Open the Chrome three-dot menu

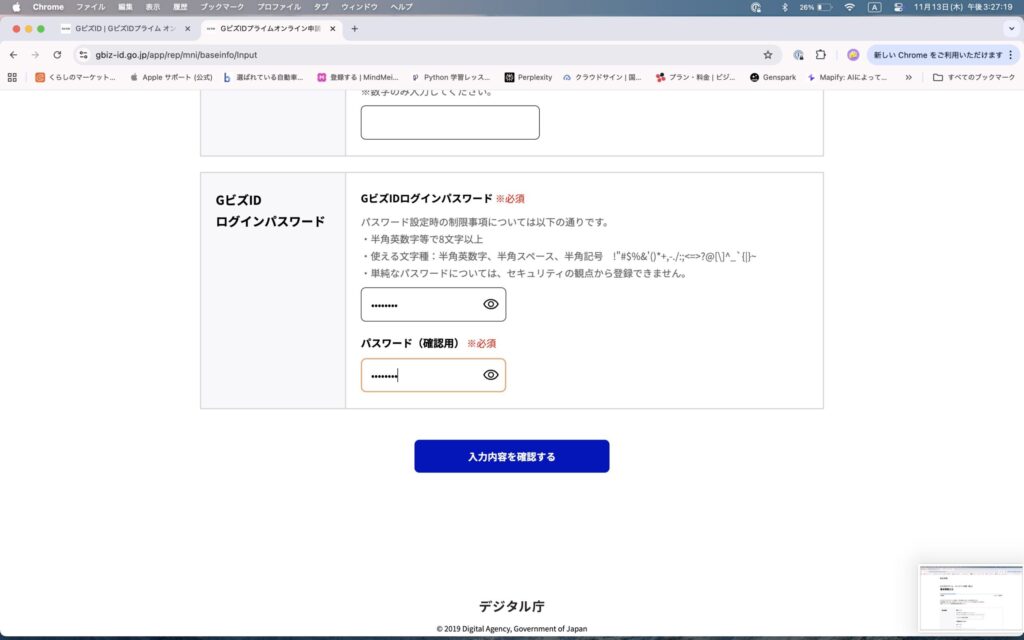point(1010,55)
